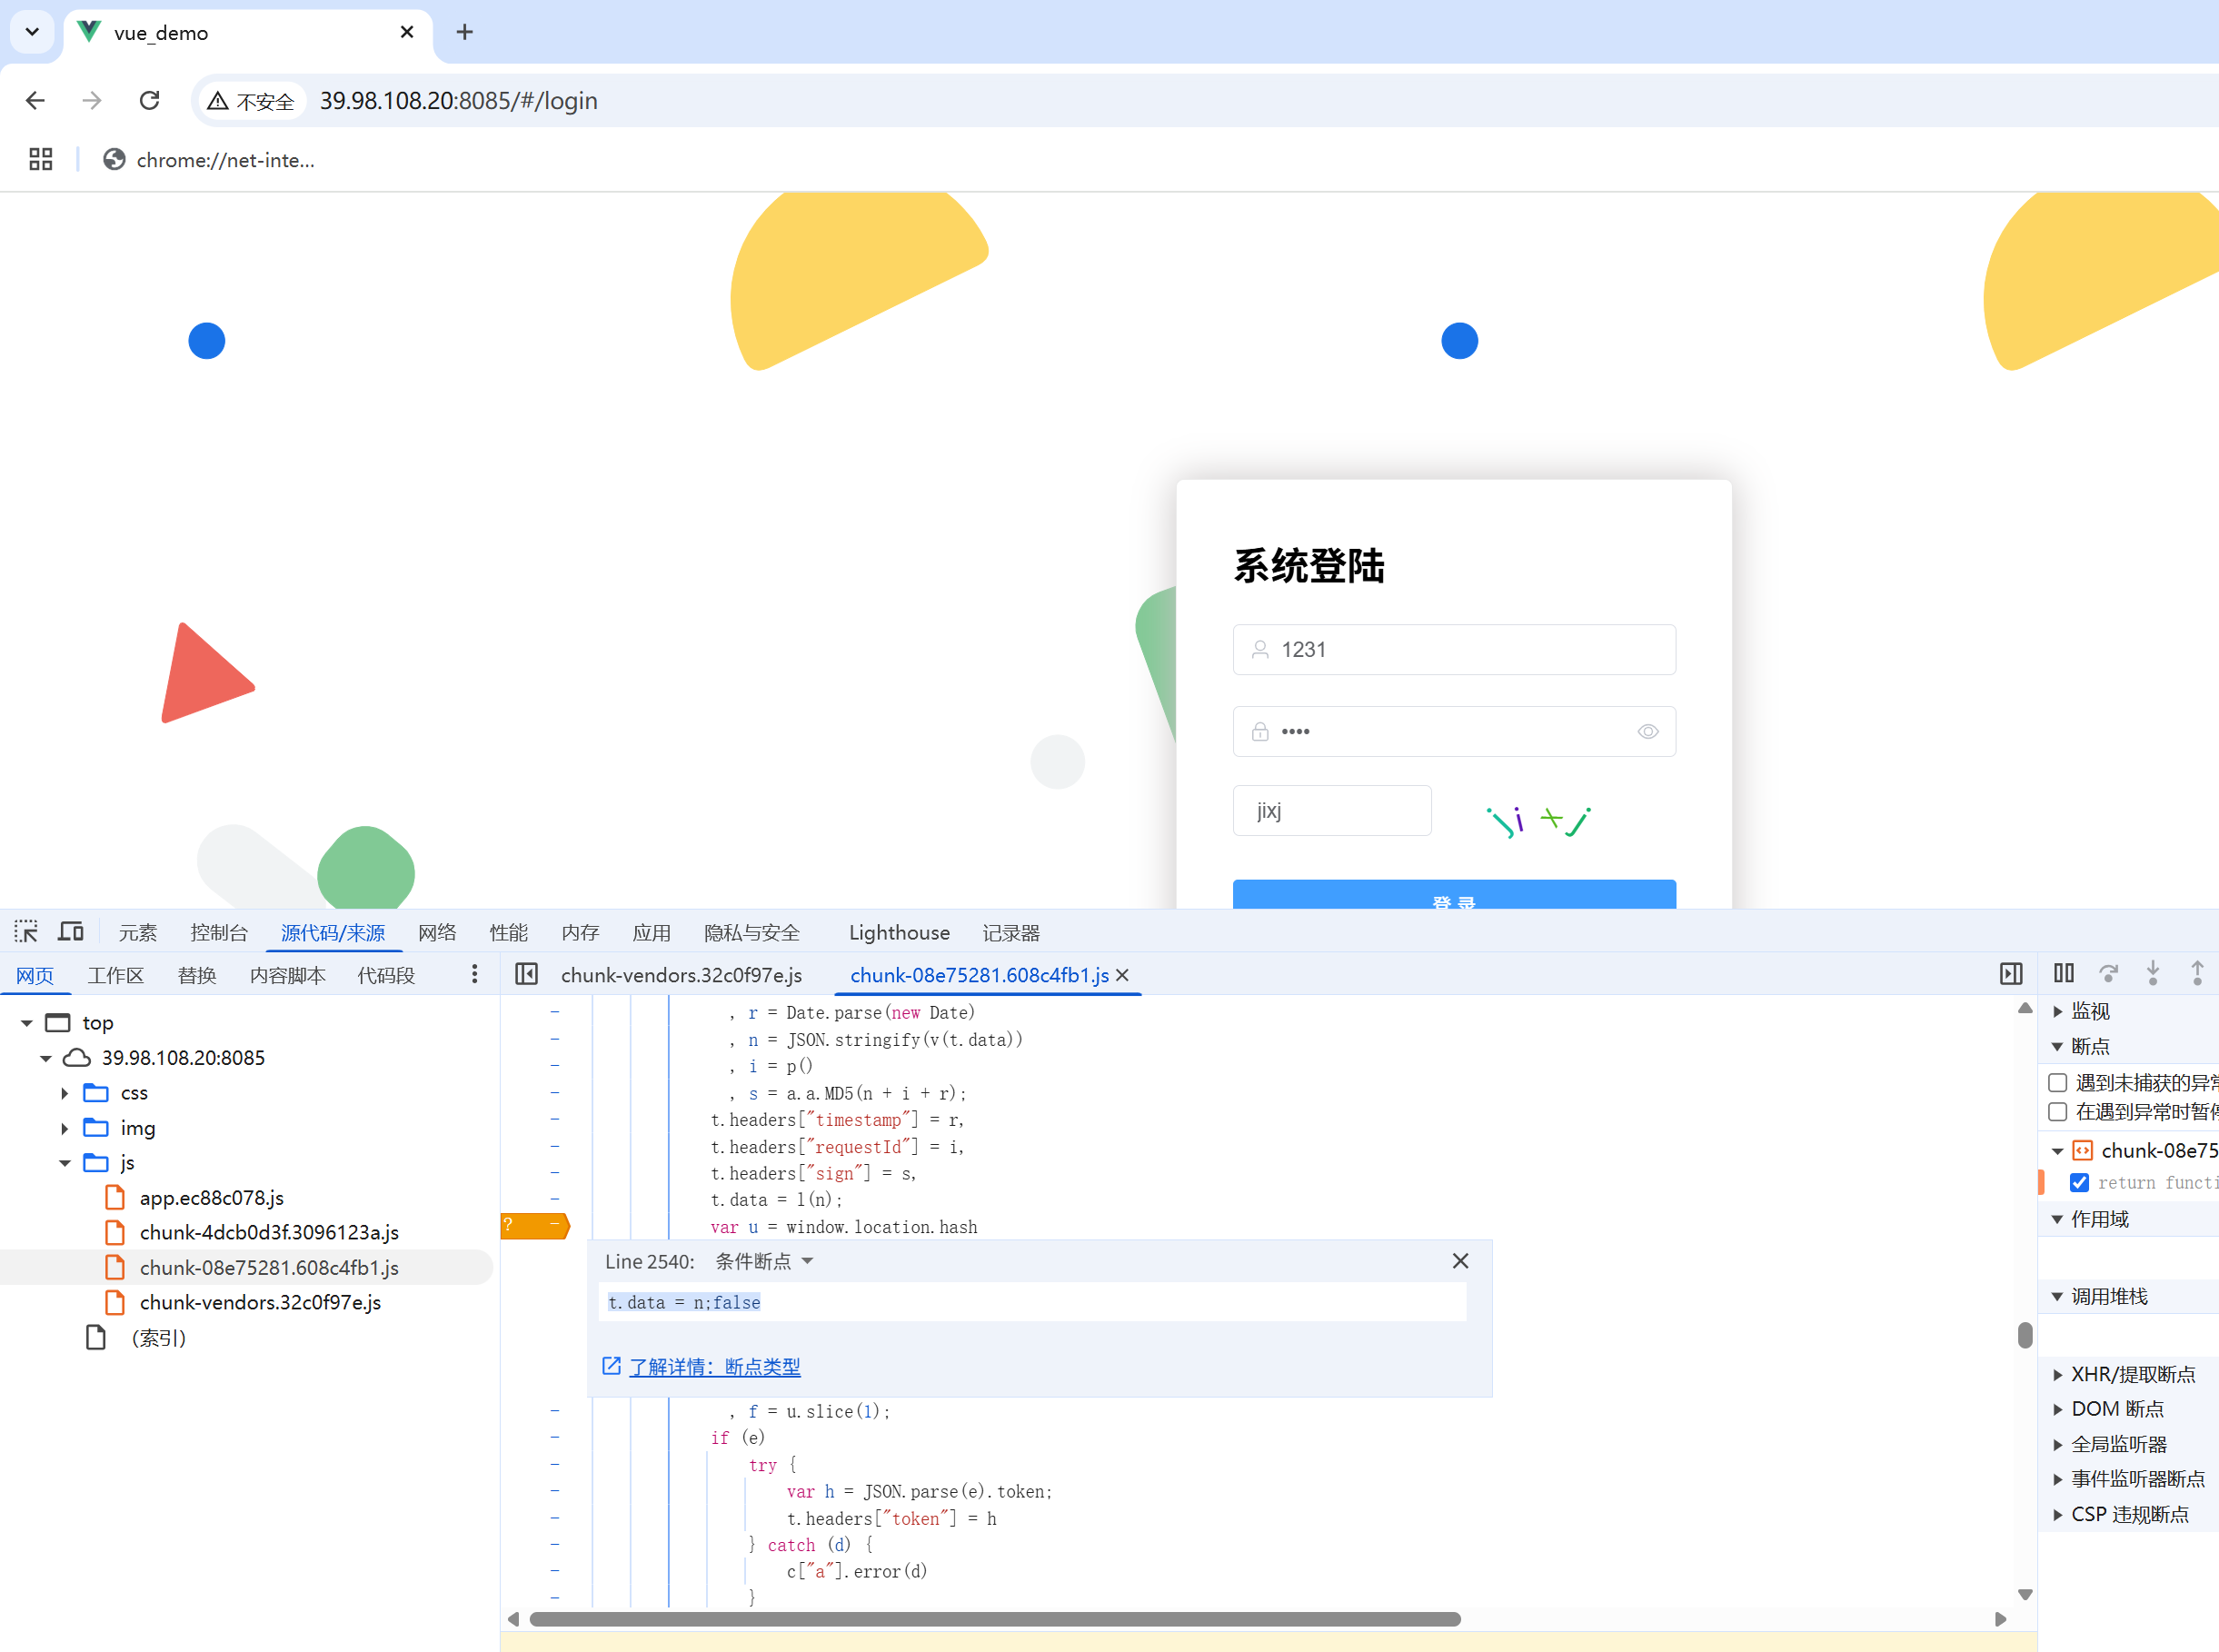
Task: Enable pause on caught exceptions checkbox
Action: 2057,1112
